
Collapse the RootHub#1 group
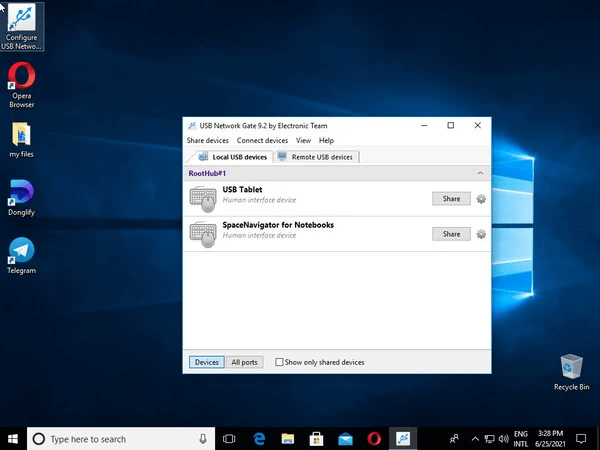pyautogui.click(x=479, y=174)
